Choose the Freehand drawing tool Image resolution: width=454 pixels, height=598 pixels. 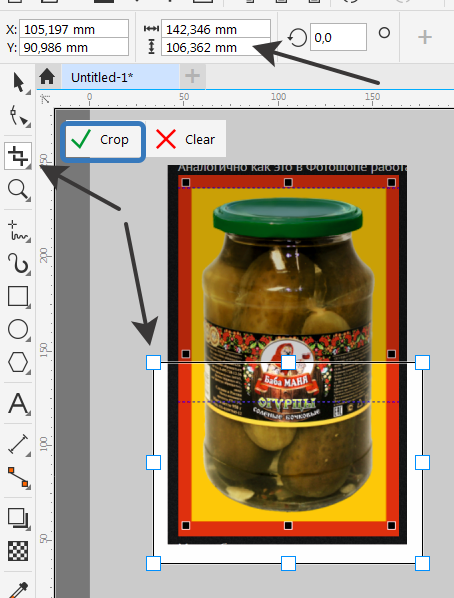pyautogui.click(x=18, y=231)
